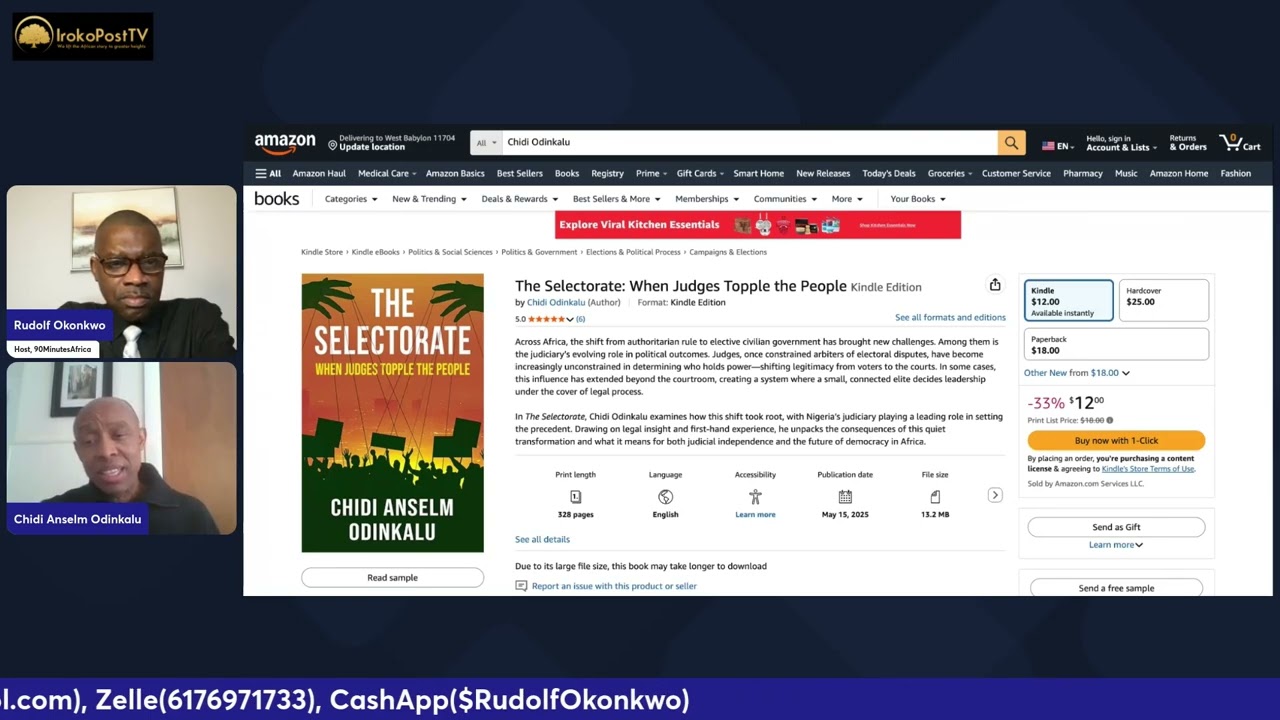Select the Hardcover $25.00 format option
1280x720 pixels.
1163,301
